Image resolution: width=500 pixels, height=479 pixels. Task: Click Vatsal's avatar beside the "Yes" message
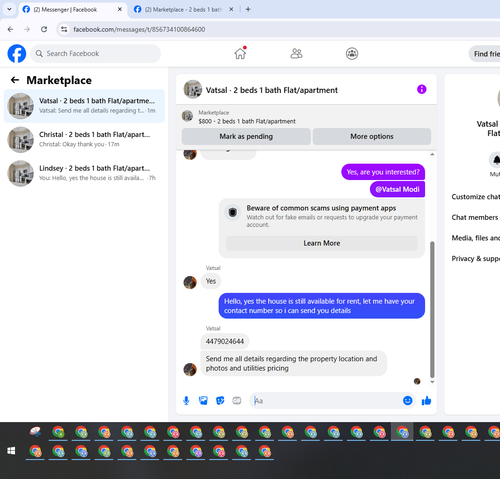[190, 282]
